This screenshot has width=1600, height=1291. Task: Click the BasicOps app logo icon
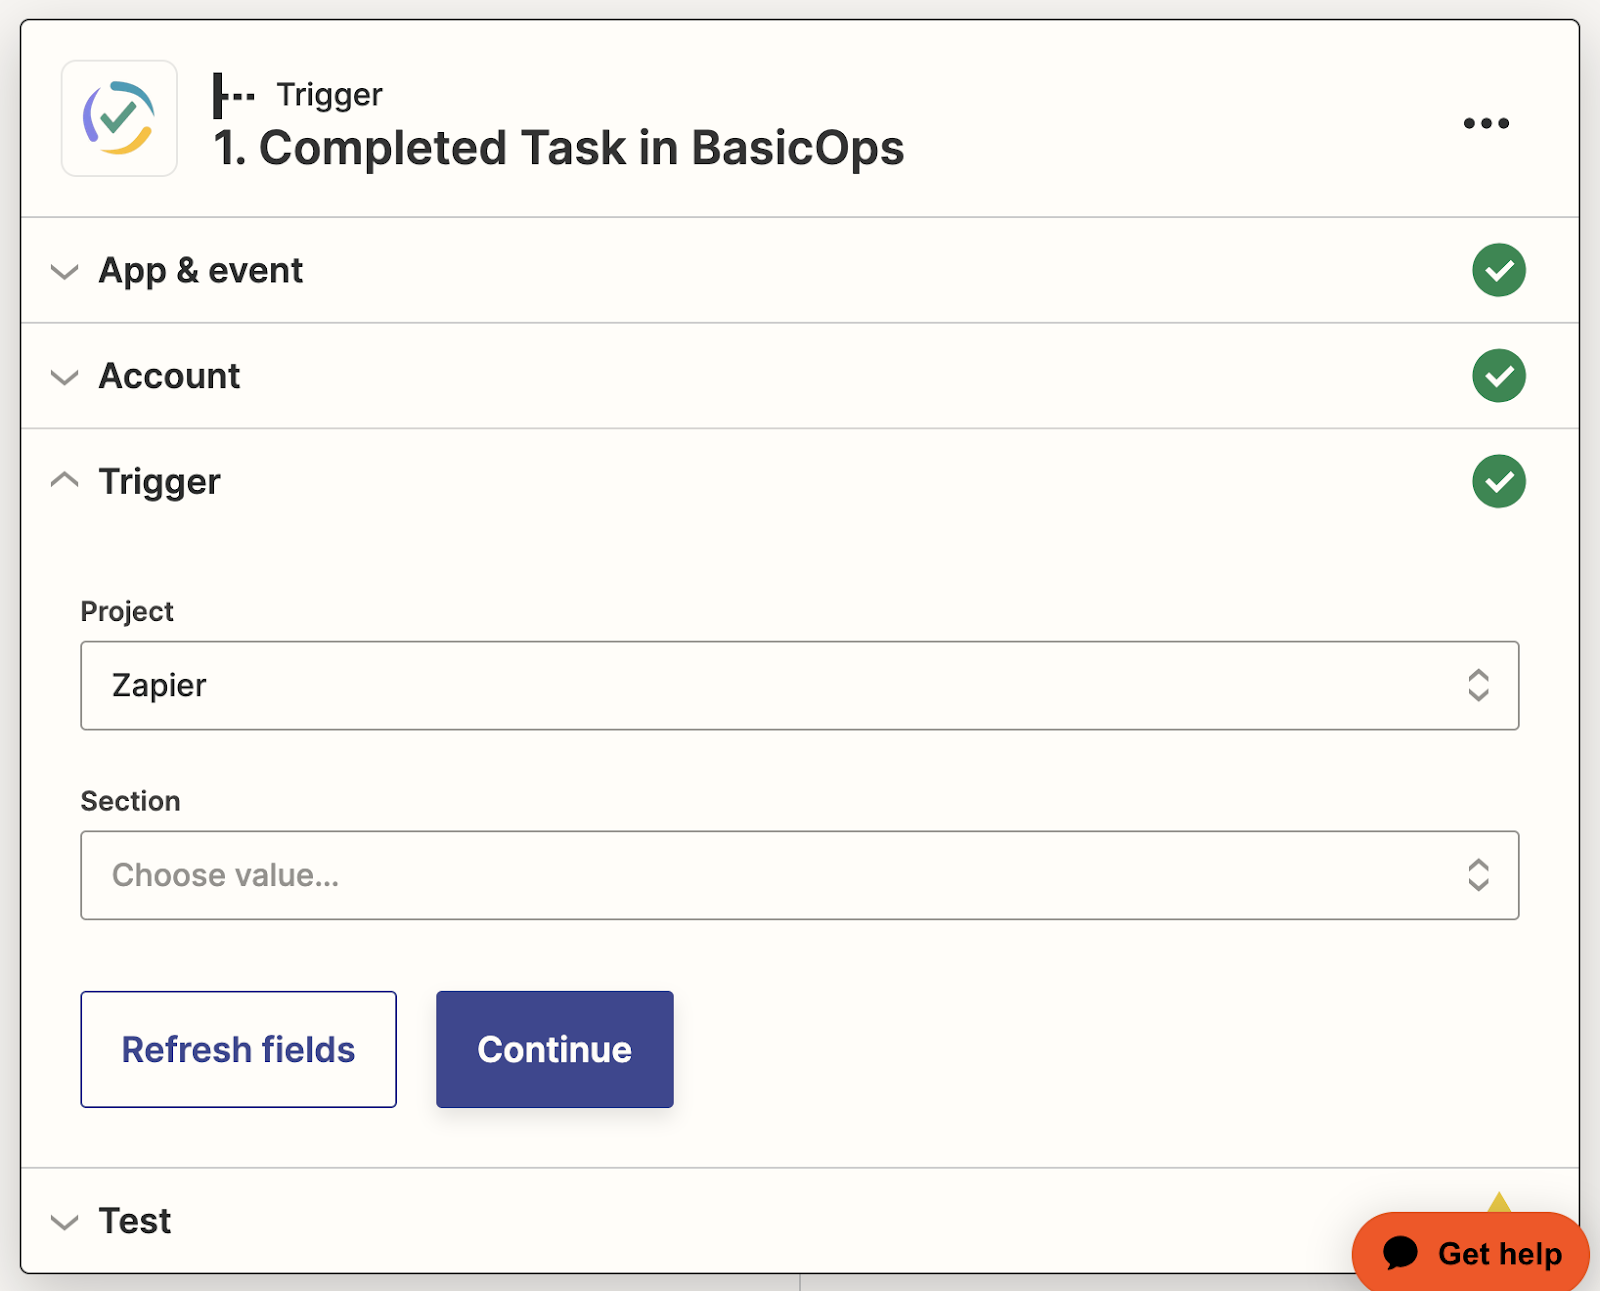tap(119, 118)
